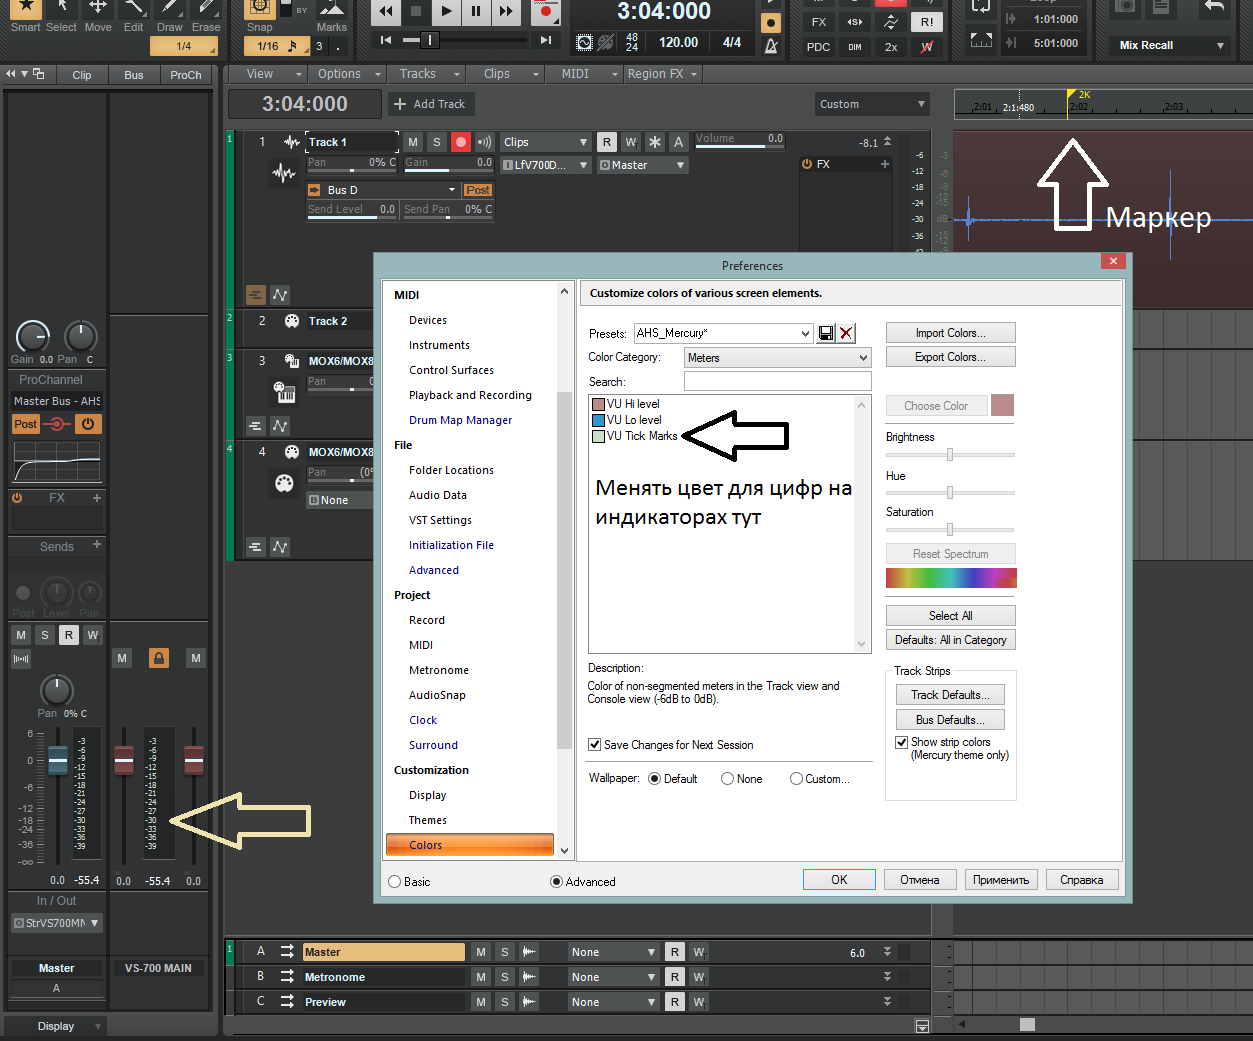Screen dimensions: 1253x1041
Task: Toggle the metronome icon in transport
Action: 771,46
